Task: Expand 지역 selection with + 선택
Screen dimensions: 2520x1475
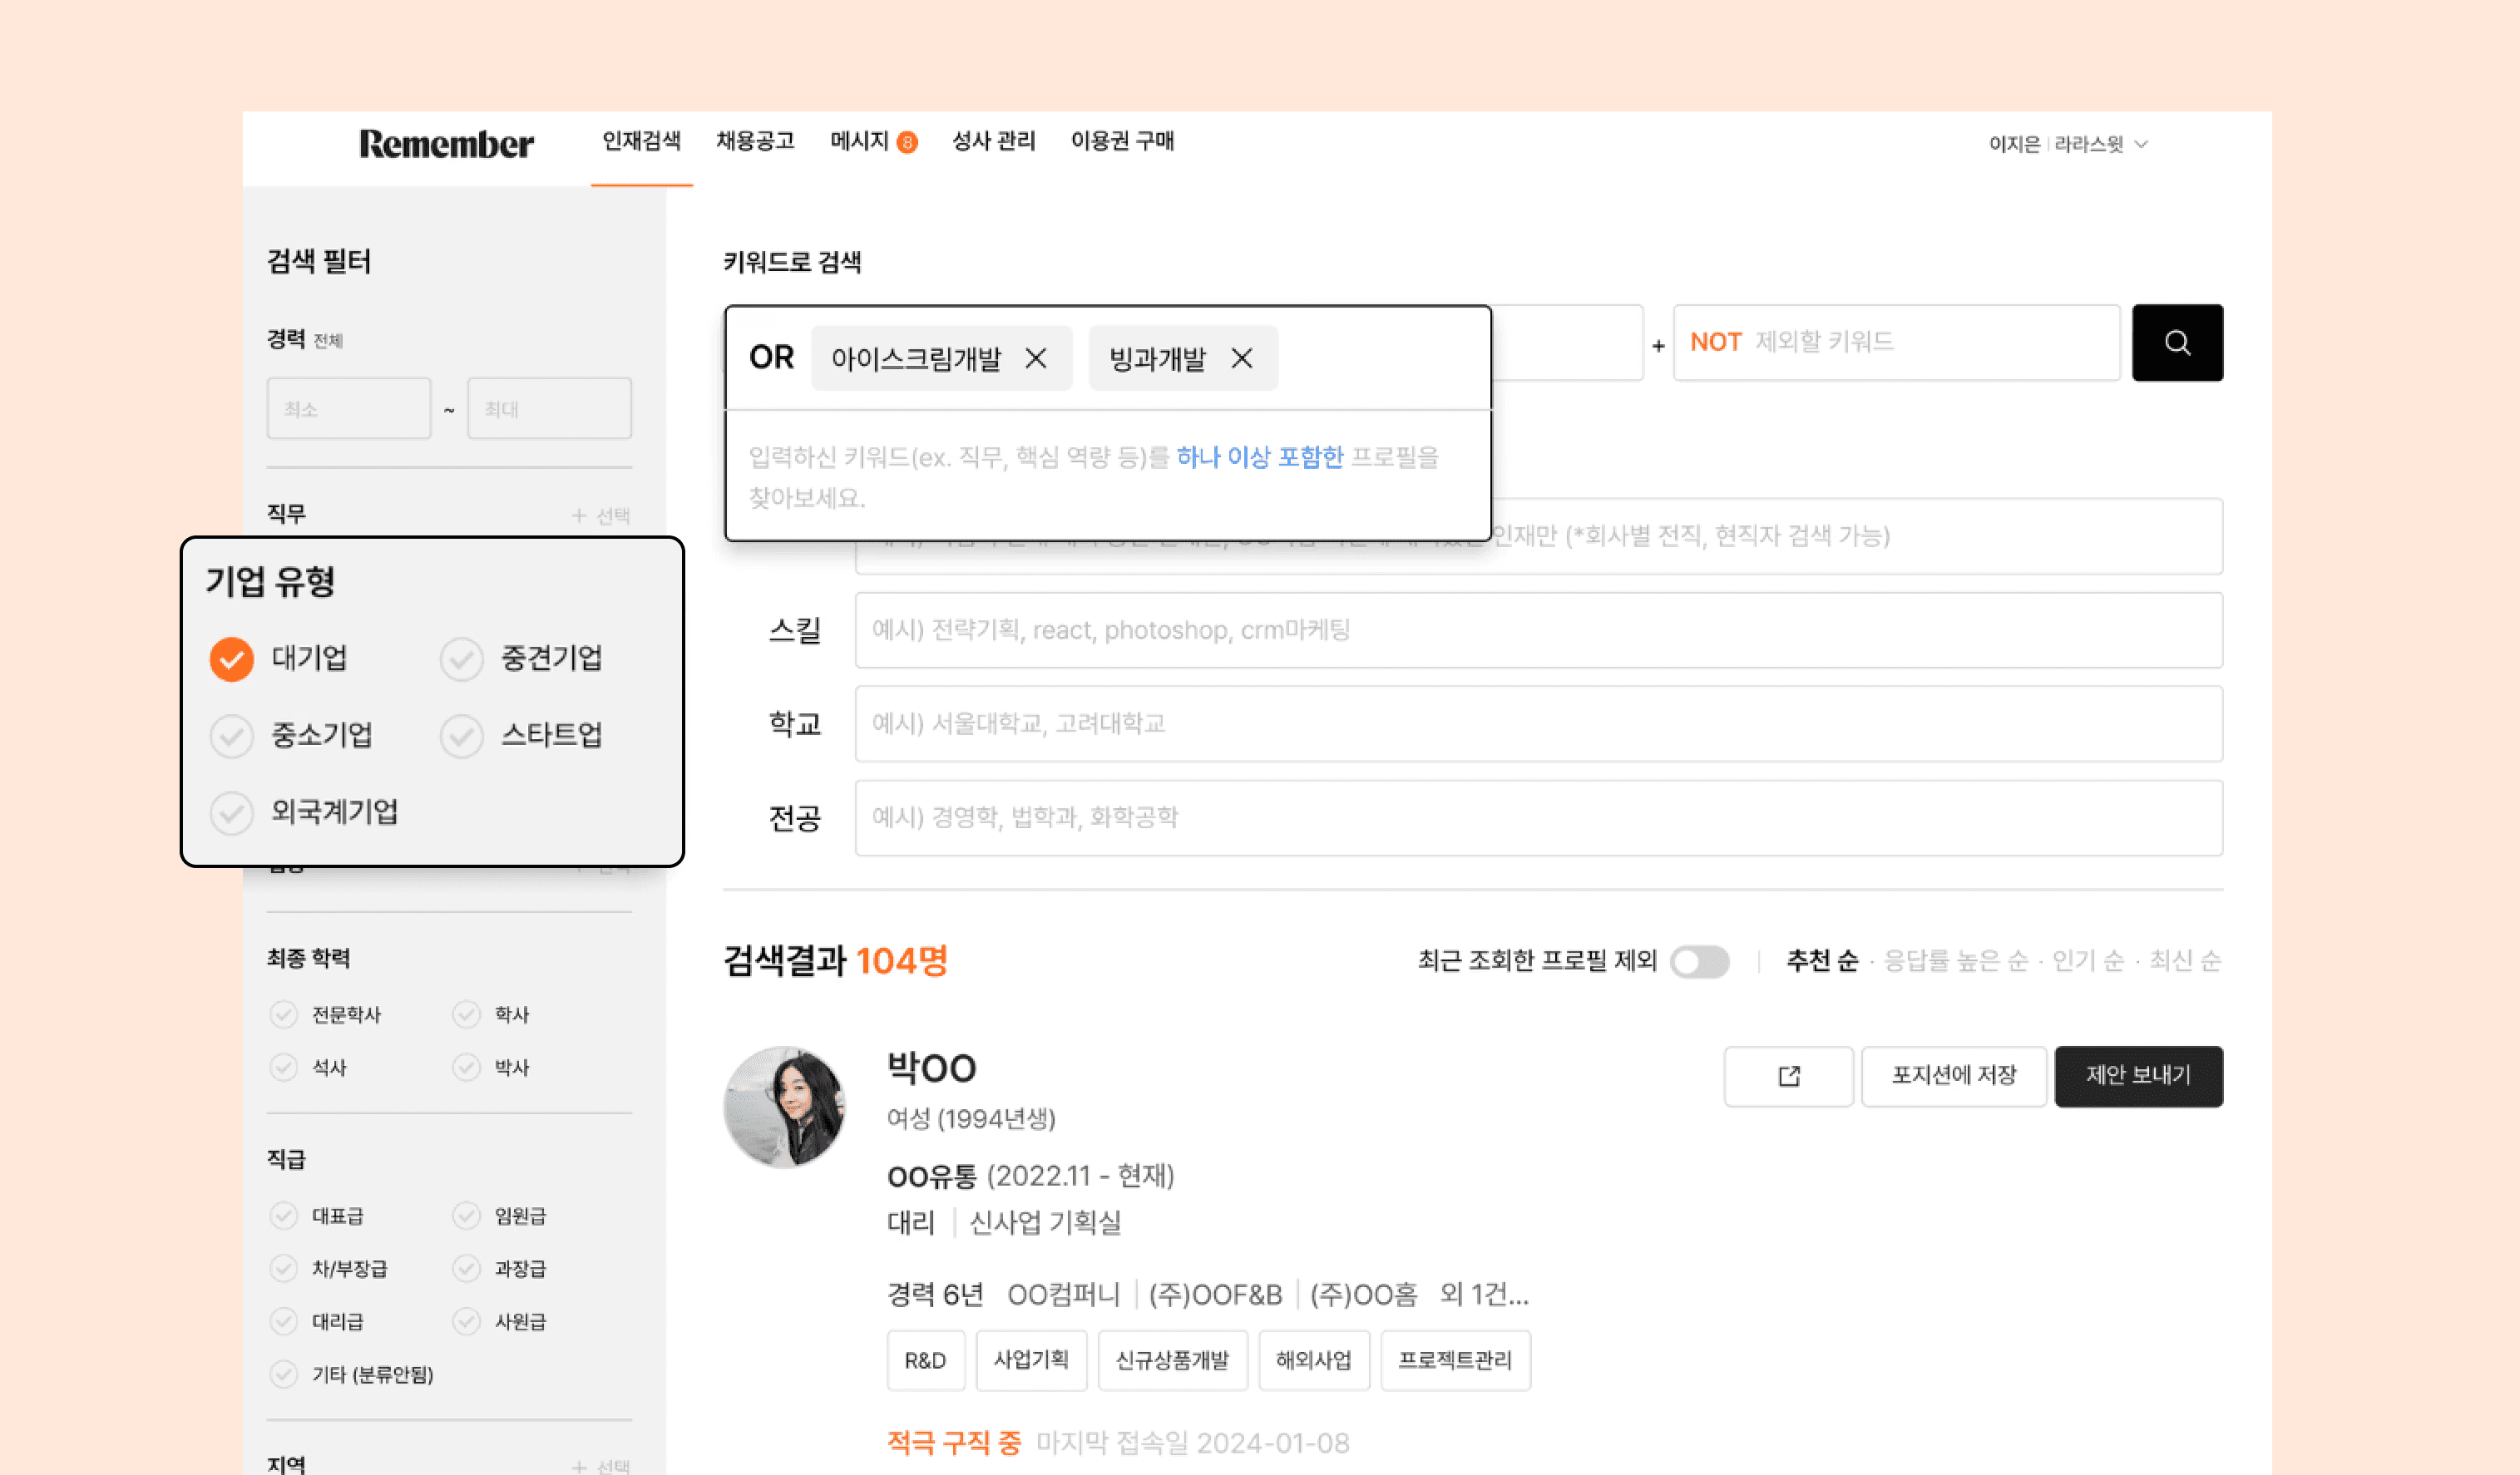Action: (x=601, y=1466)
